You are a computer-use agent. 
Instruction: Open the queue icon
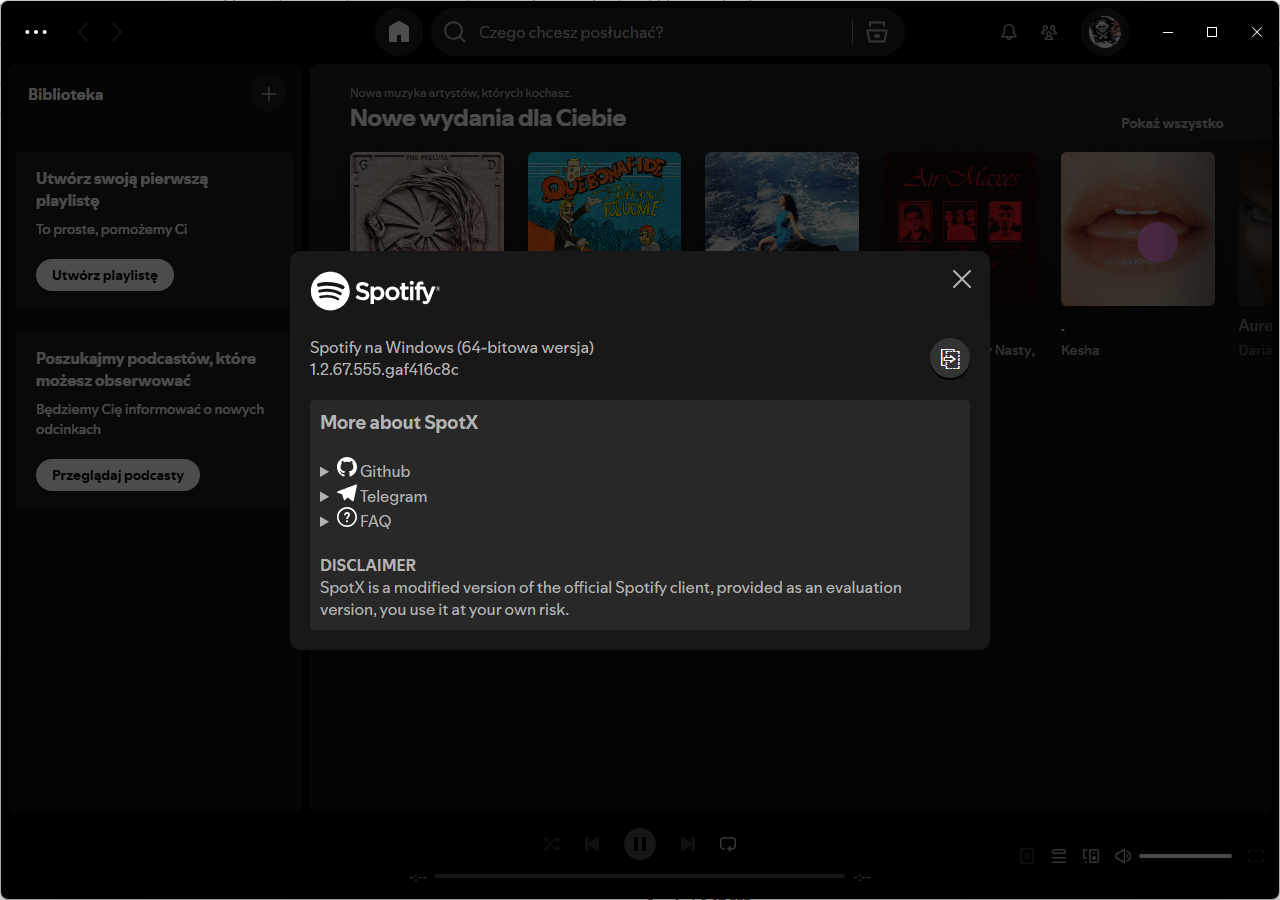pos(1059,856)
